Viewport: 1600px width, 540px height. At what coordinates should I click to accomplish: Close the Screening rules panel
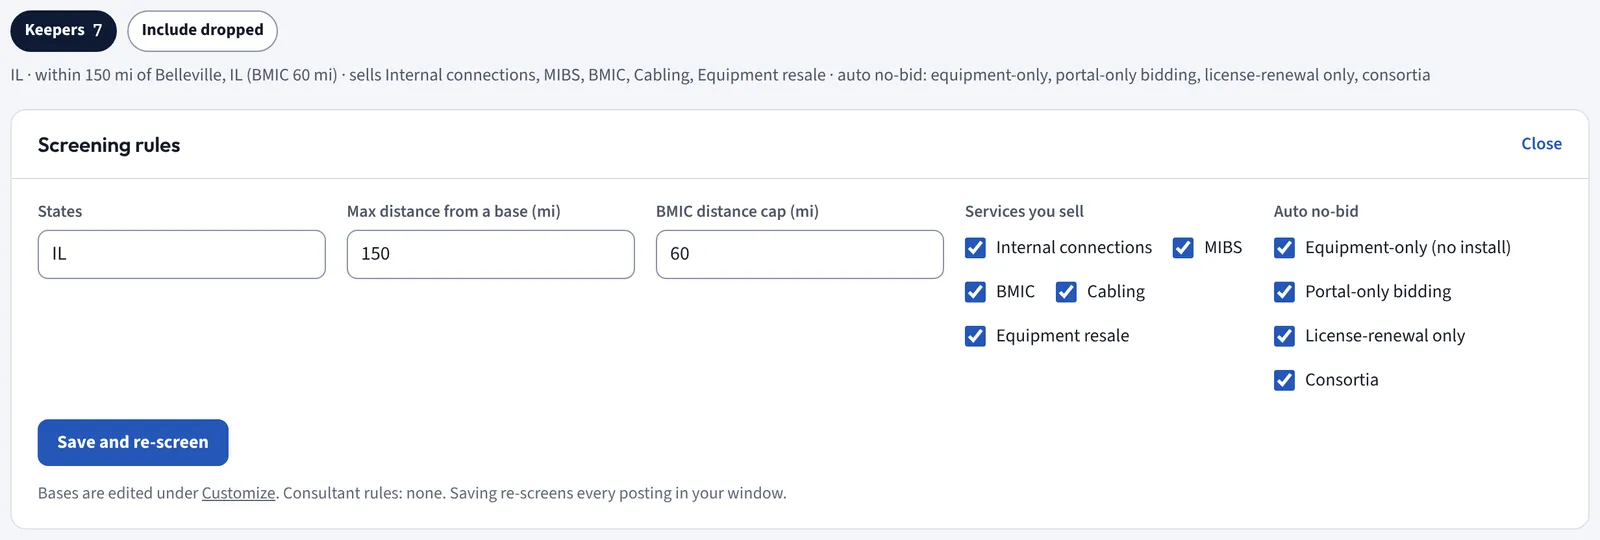1541,144
